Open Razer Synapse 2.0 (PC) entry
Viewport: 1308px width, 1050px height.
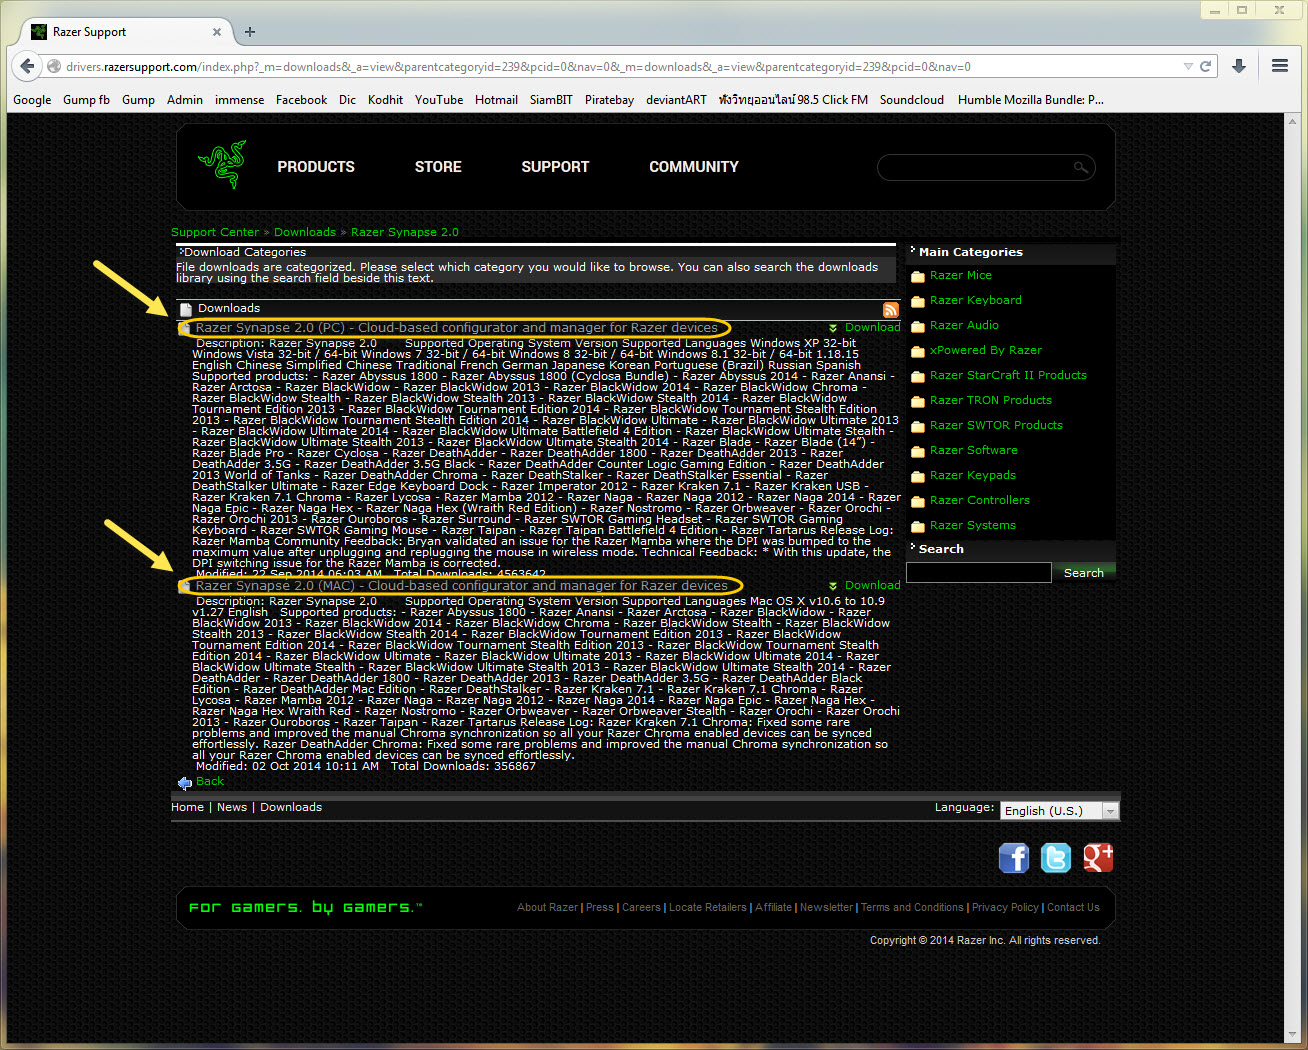click(x=457, y=328)
